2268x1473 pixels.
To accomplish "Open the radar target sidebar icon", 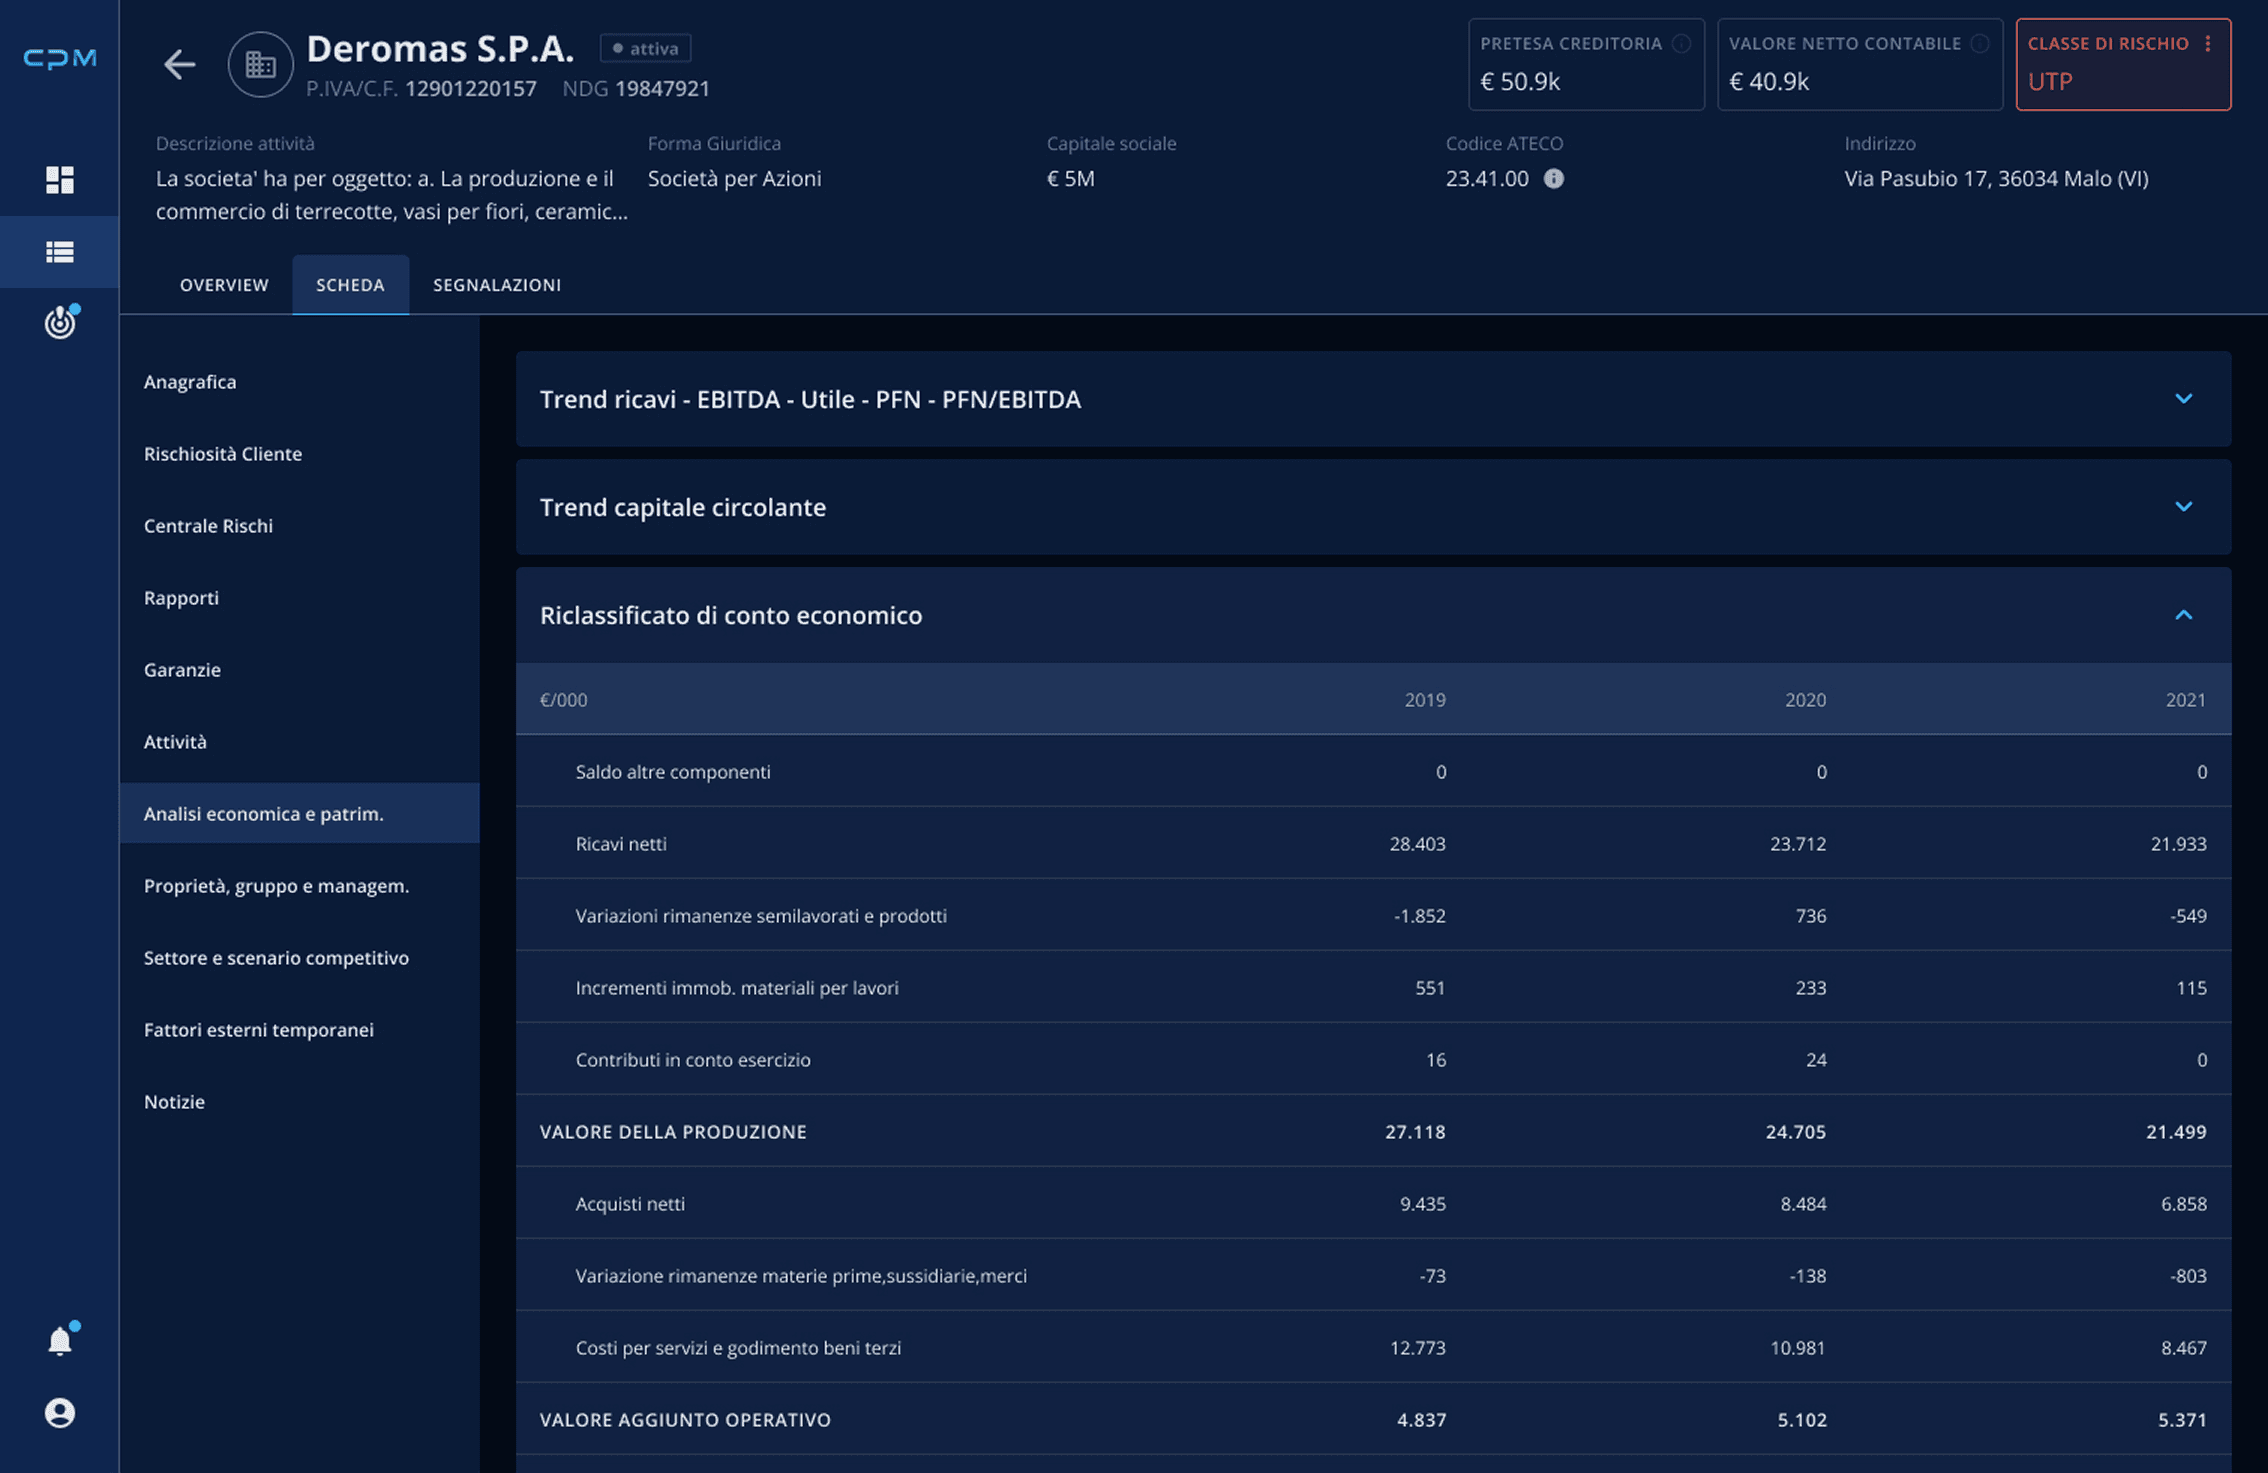I will point(60,322).
